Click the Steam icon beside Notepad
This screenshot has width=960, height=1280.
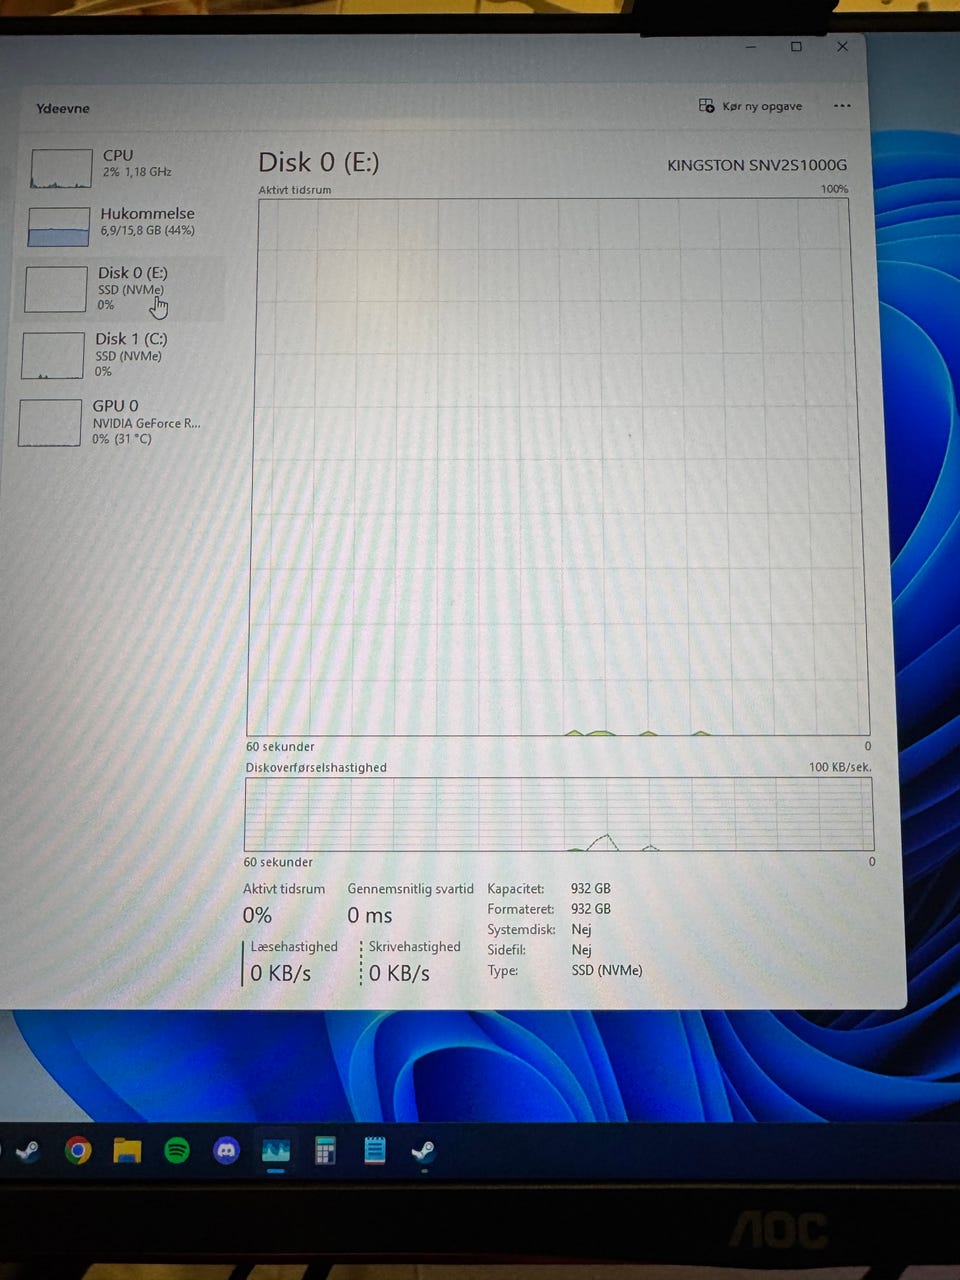click(x=424, y=1152)
